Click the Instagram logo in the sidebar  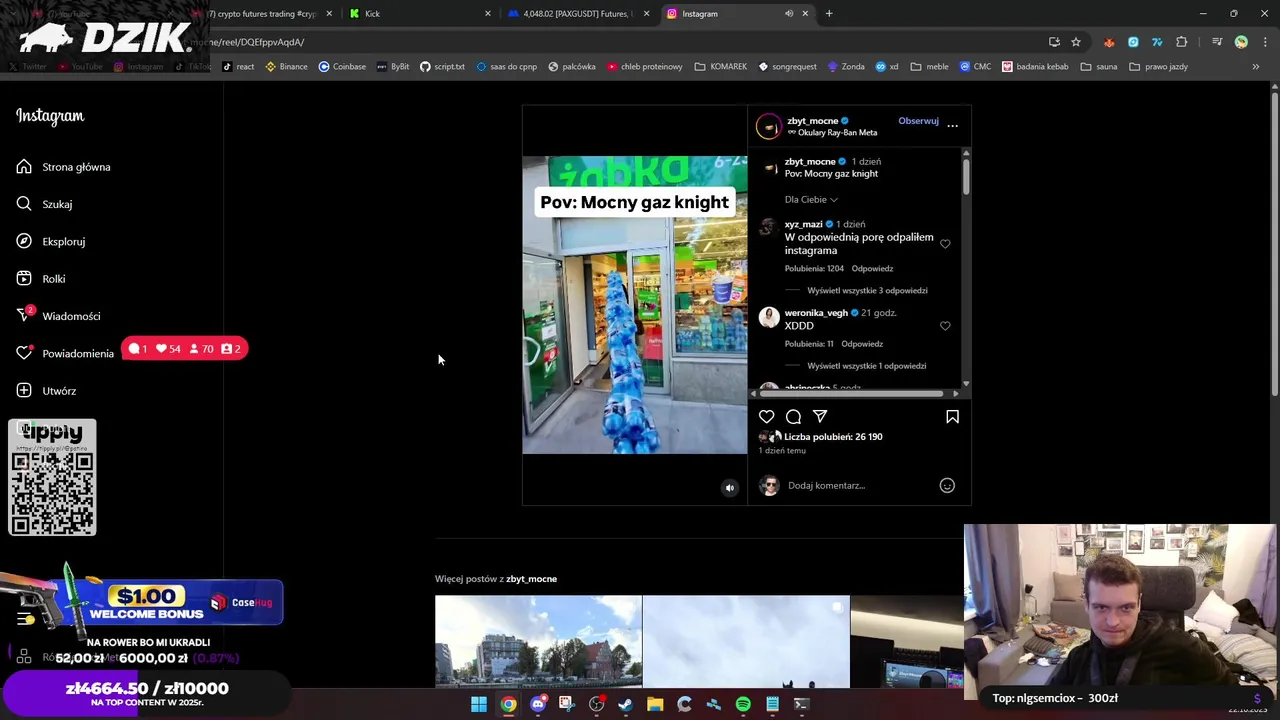(50, 116)
